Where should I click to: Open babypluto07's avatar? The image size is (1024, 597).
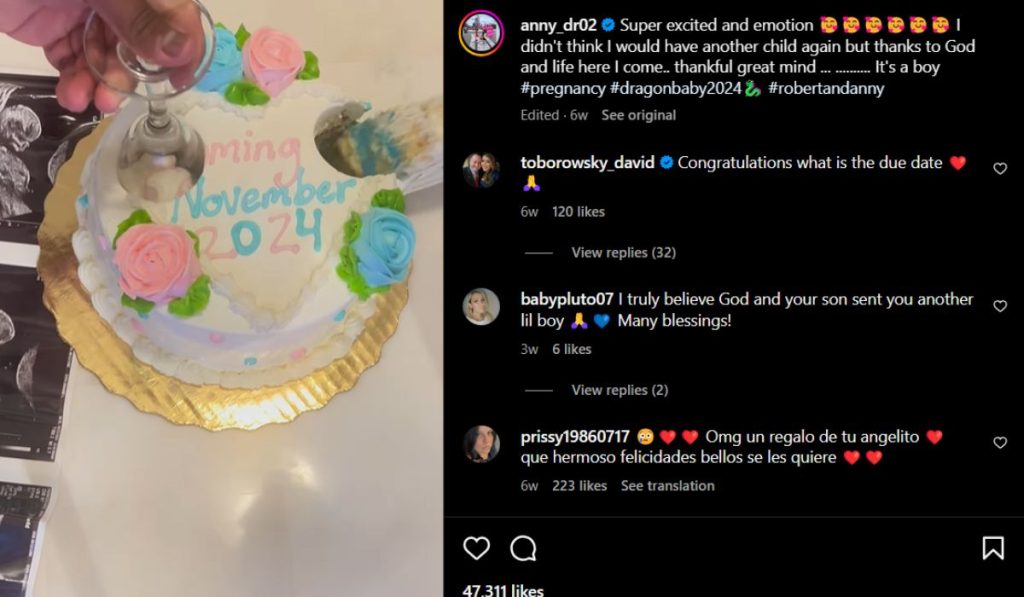tap(481, 307)
